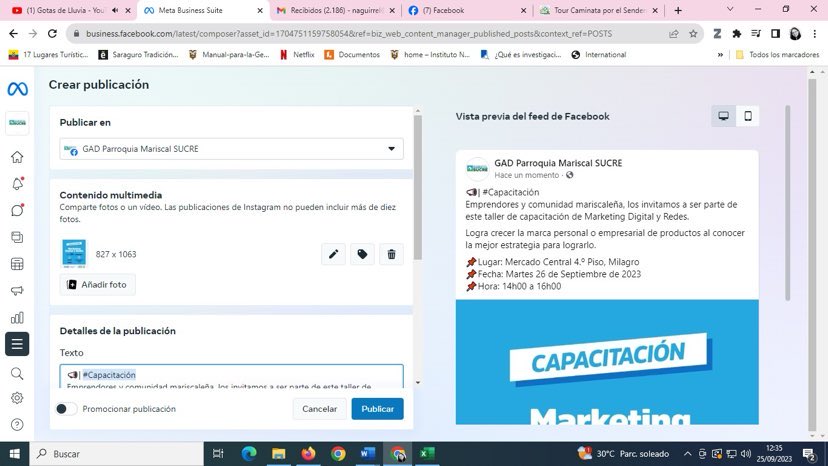Click the Añadir foto button
The height and width of the screenshot is (466, 828).
(98, 285)
